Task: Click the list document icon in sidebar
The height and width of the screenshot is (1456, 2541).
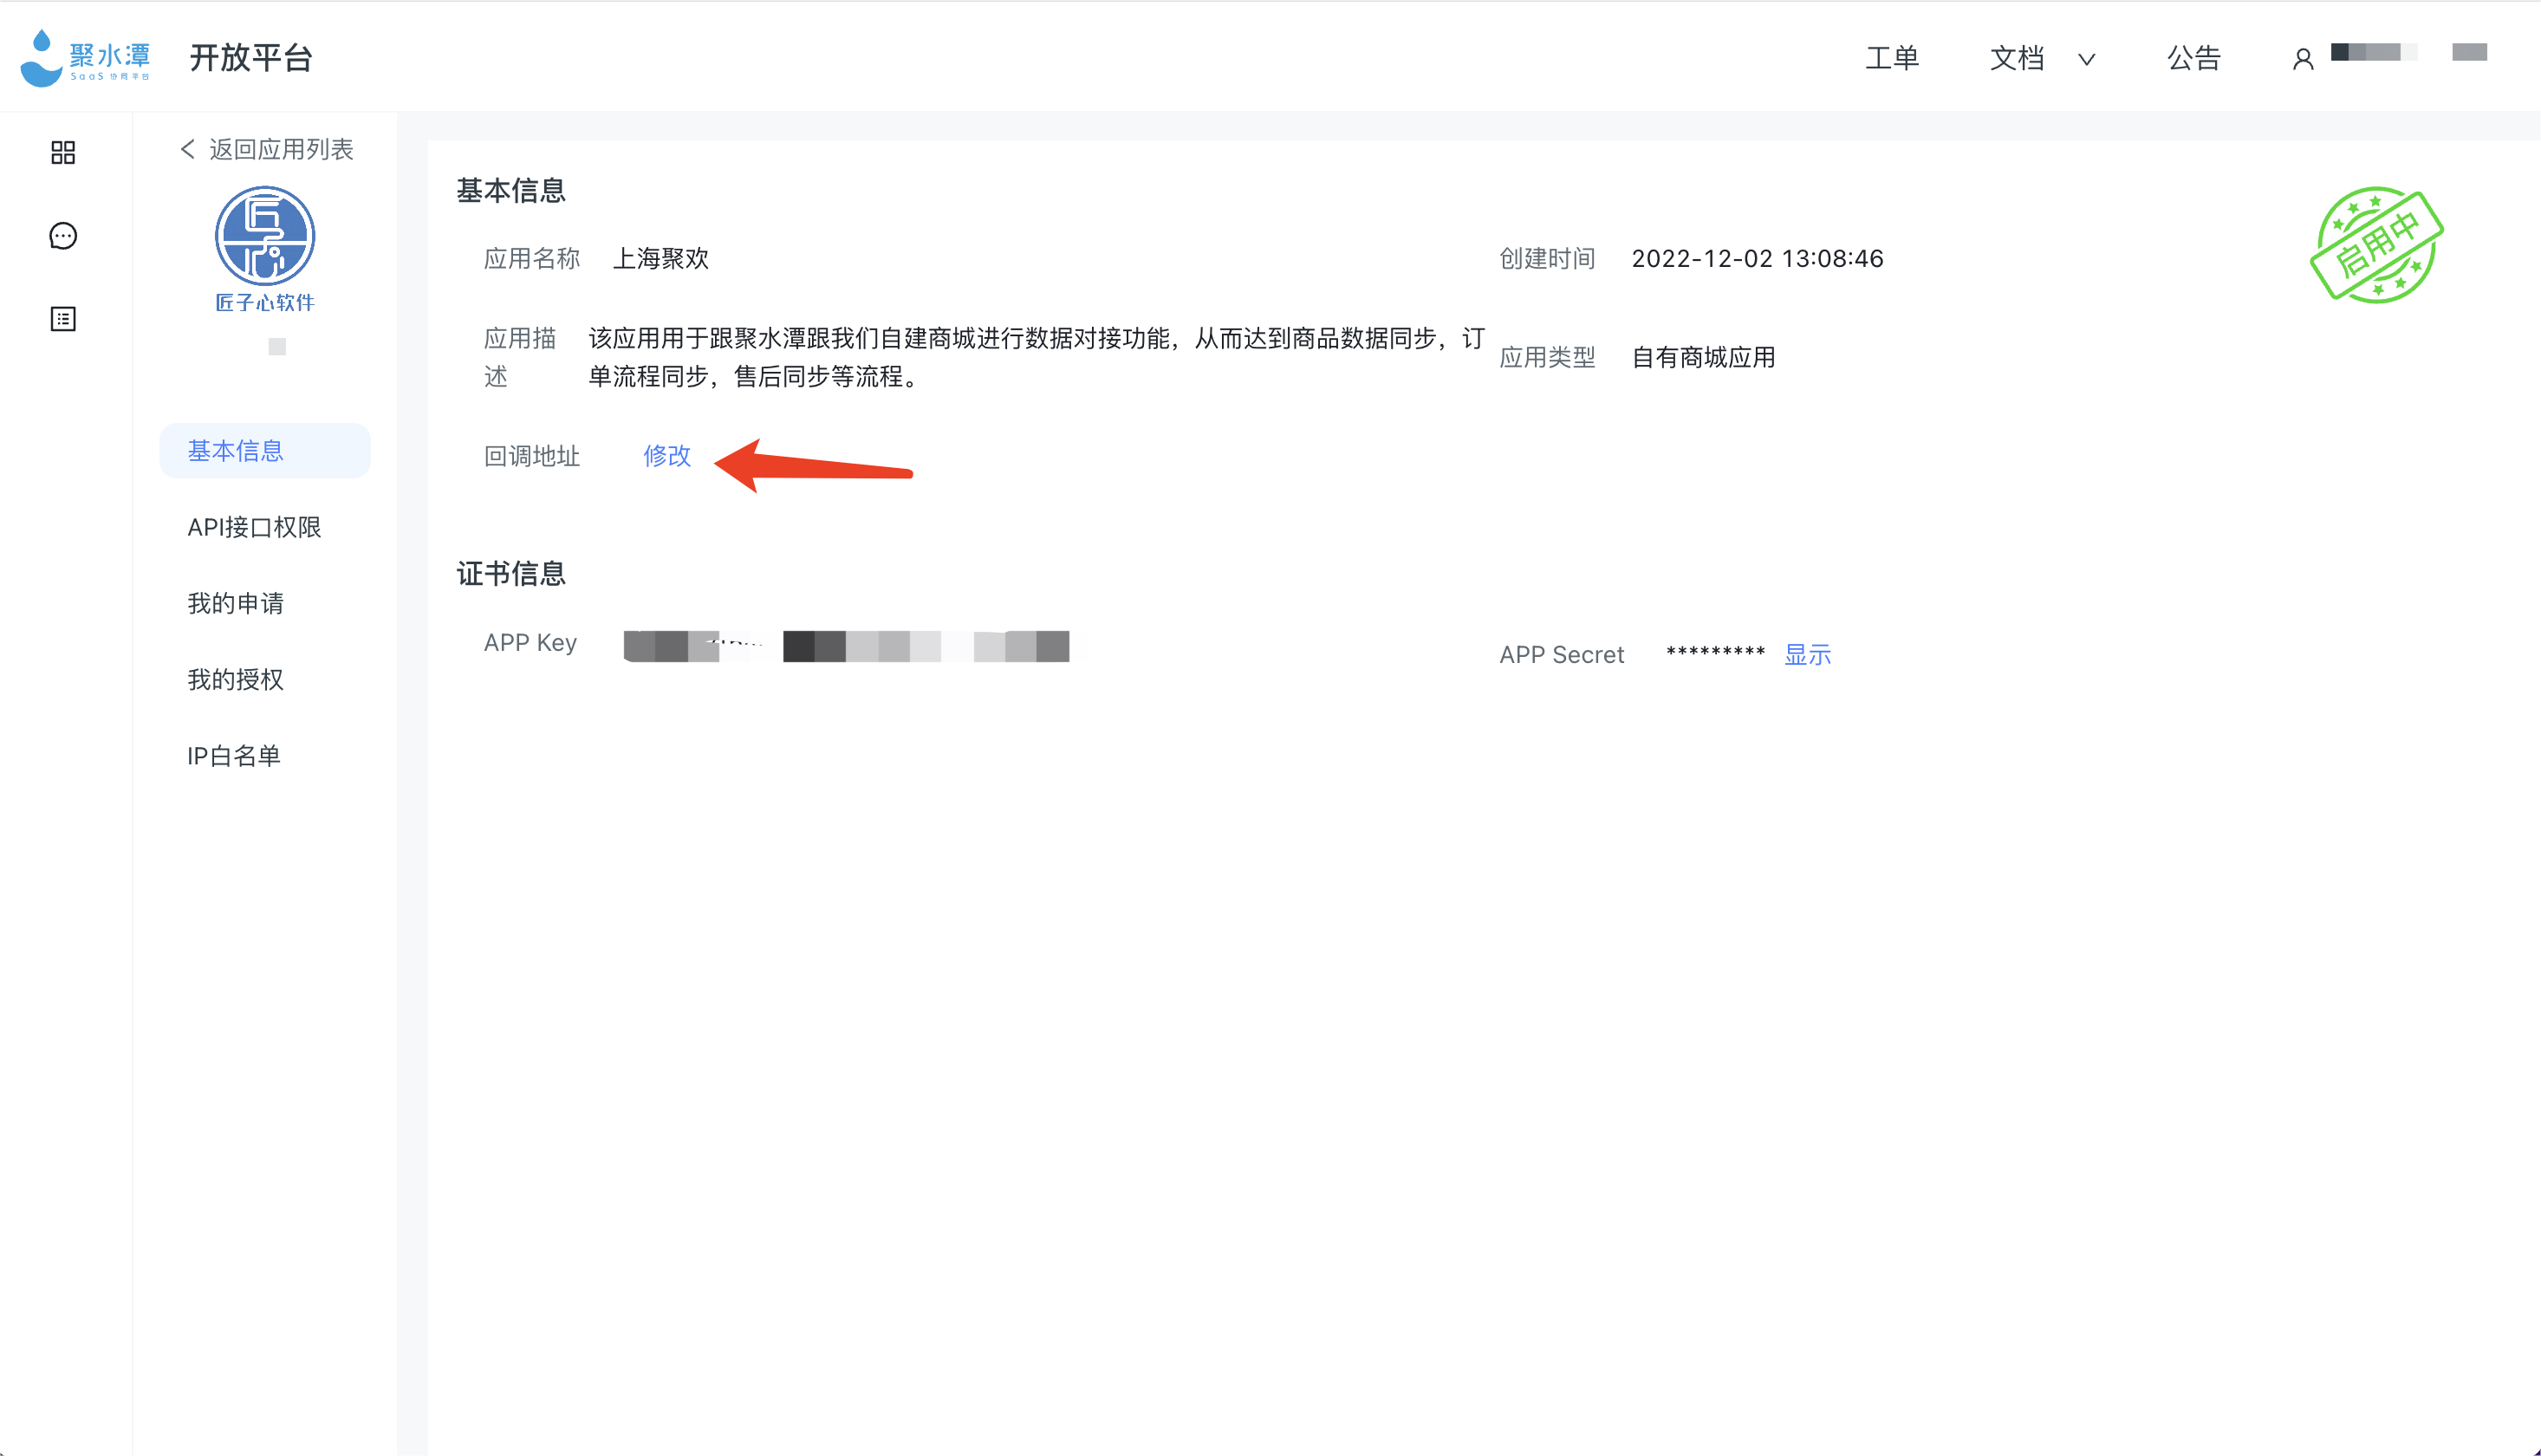Action: tap(63, 319)
